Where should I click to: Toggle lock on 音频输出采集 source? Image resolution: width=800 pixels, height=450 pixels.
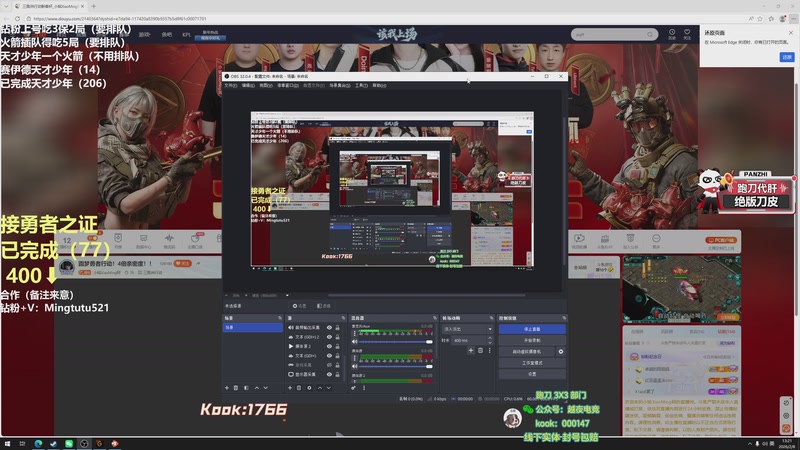click(x=337, y=328)
